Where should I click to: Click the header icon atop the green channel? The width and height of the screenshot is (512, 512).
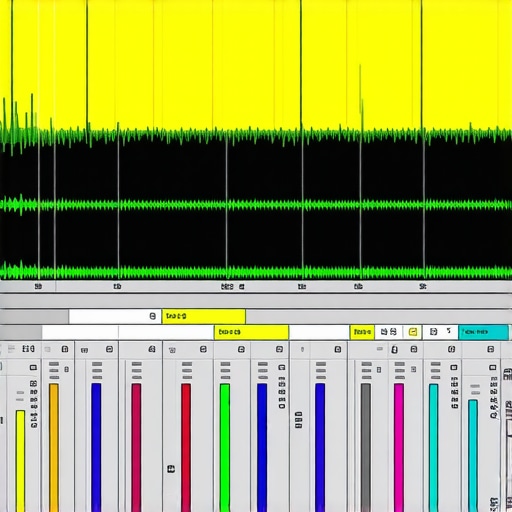pyautogui.click(x=241, y=349)
